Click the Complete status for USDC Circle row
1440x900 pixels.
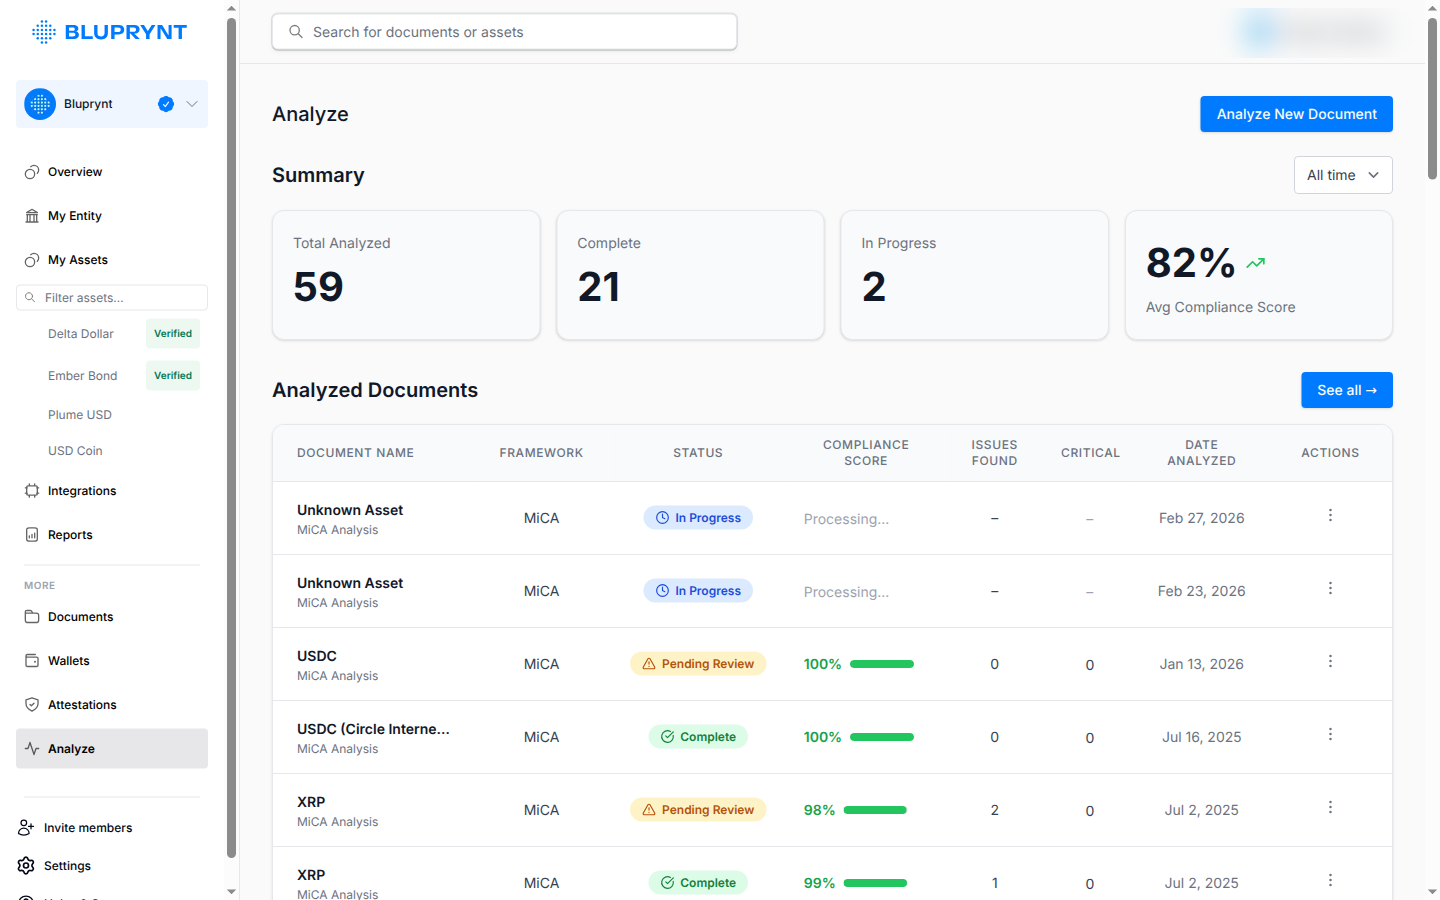click(698, 737)
